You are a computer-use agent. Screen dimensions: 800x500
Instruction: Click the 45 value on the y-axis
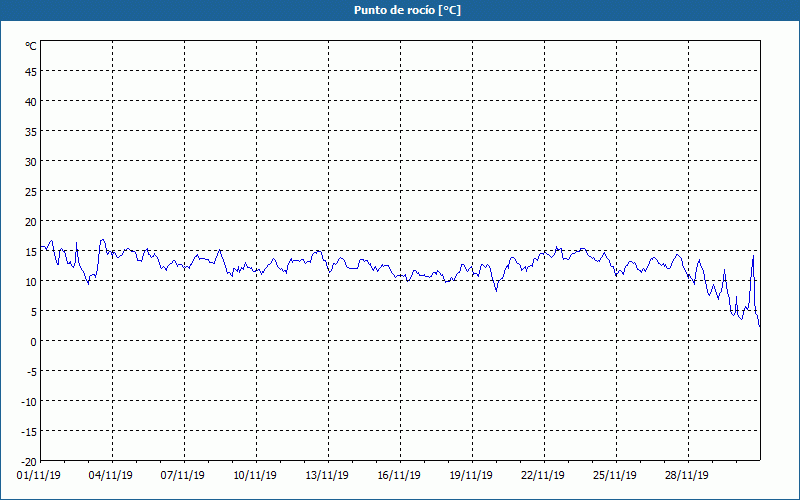point(31,72)
